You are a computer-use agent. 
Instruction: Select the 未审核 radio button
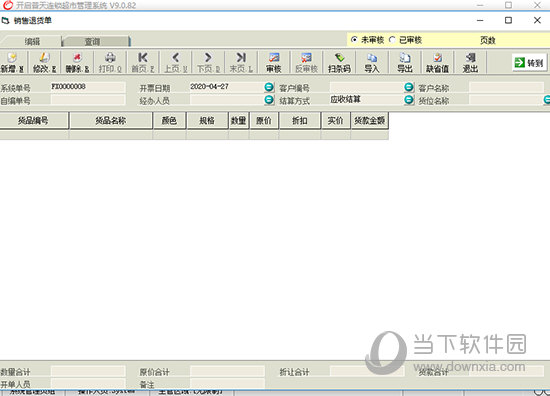coord(354,40)
